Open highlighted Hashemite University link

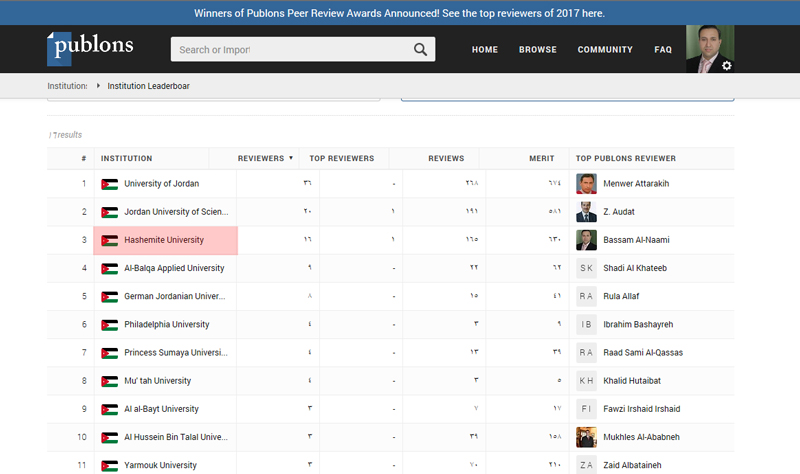click(164, 240)
